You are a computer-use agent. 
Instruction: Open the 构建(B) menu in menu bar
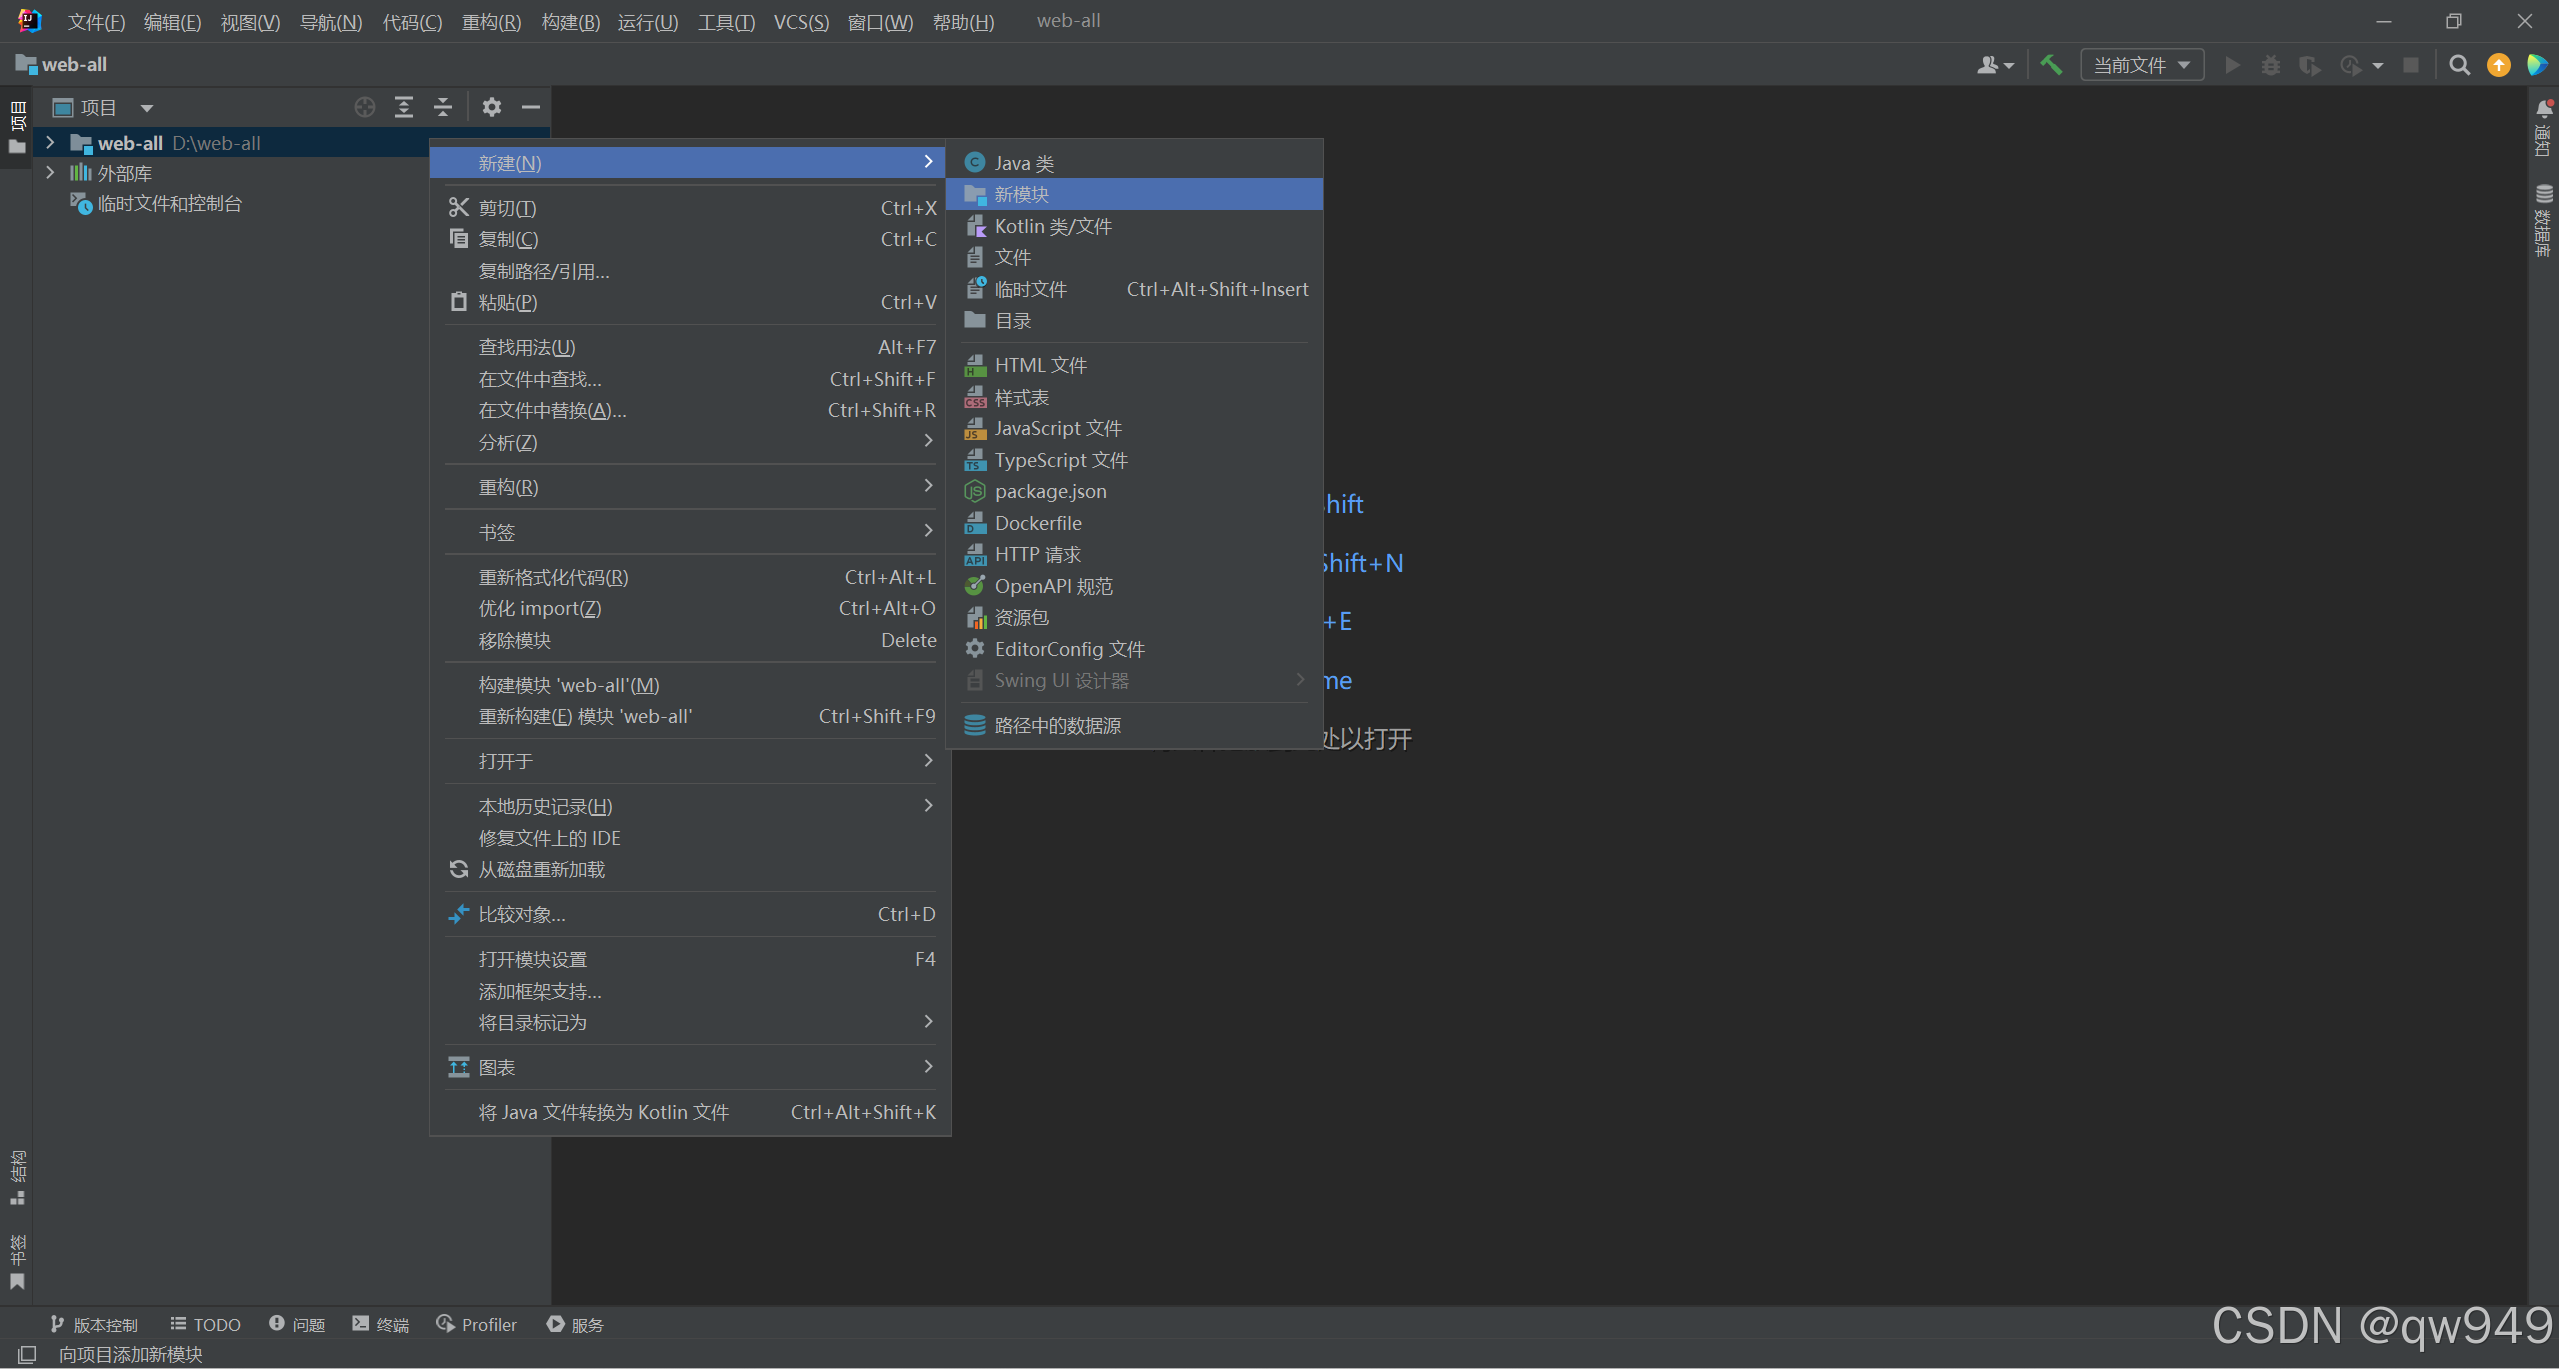tap(570, 21)
